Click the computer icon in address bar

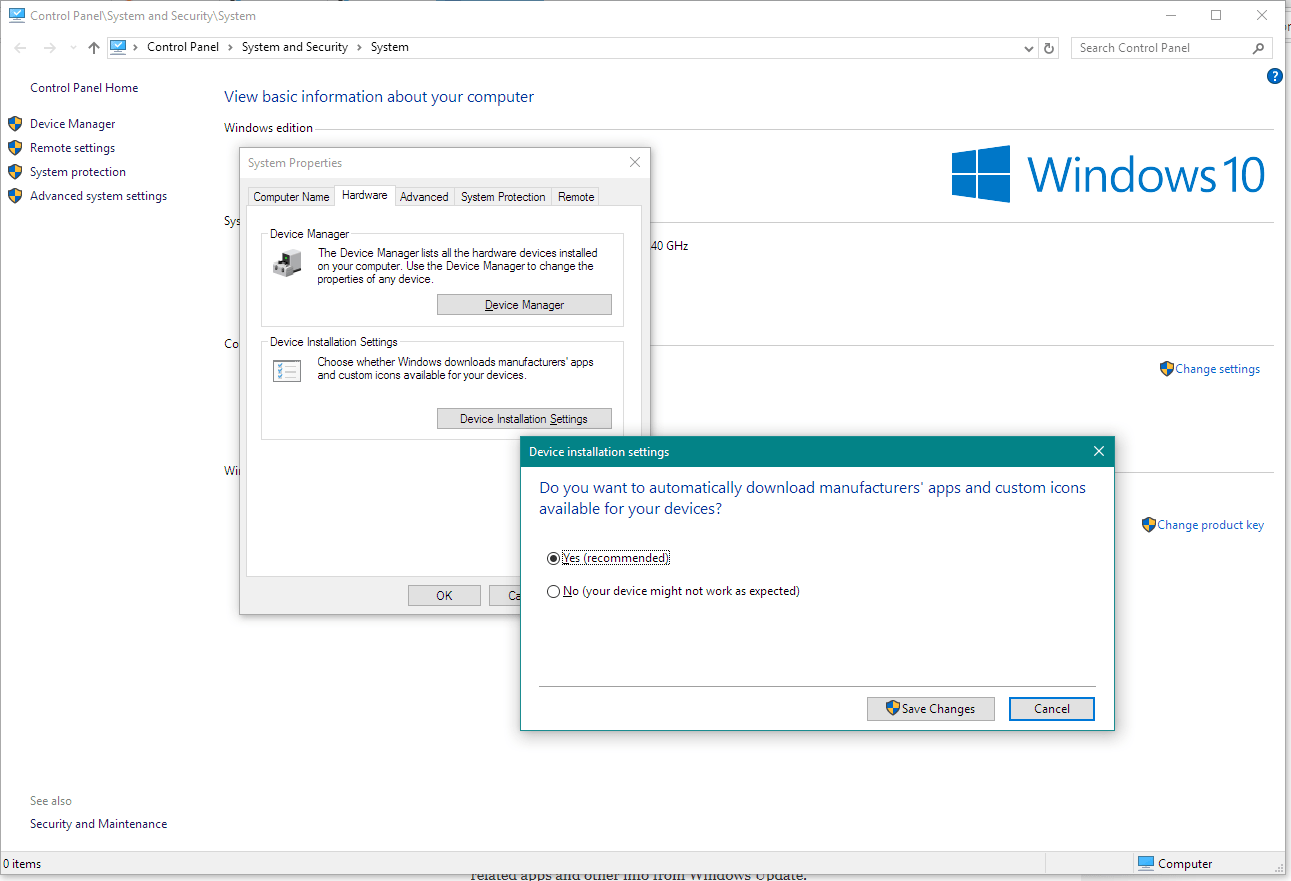click(119, 47)
